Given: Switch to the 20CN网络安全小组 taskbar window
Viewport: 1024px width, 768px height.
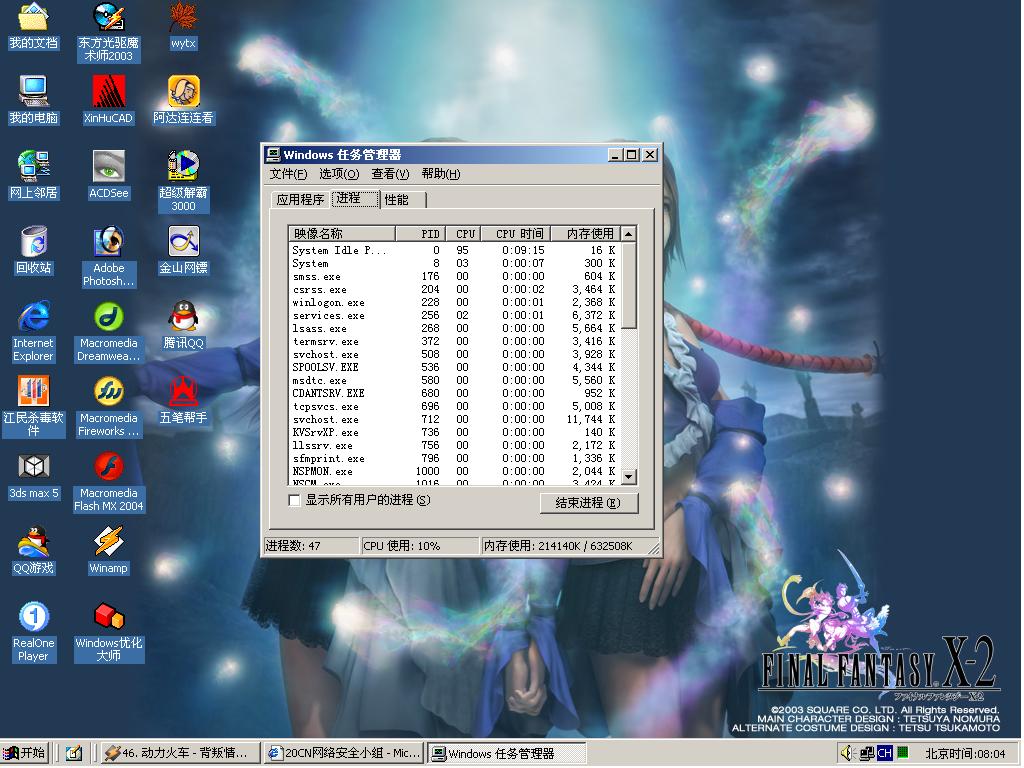Looking at the screenshot, I should tap(344, 753).
